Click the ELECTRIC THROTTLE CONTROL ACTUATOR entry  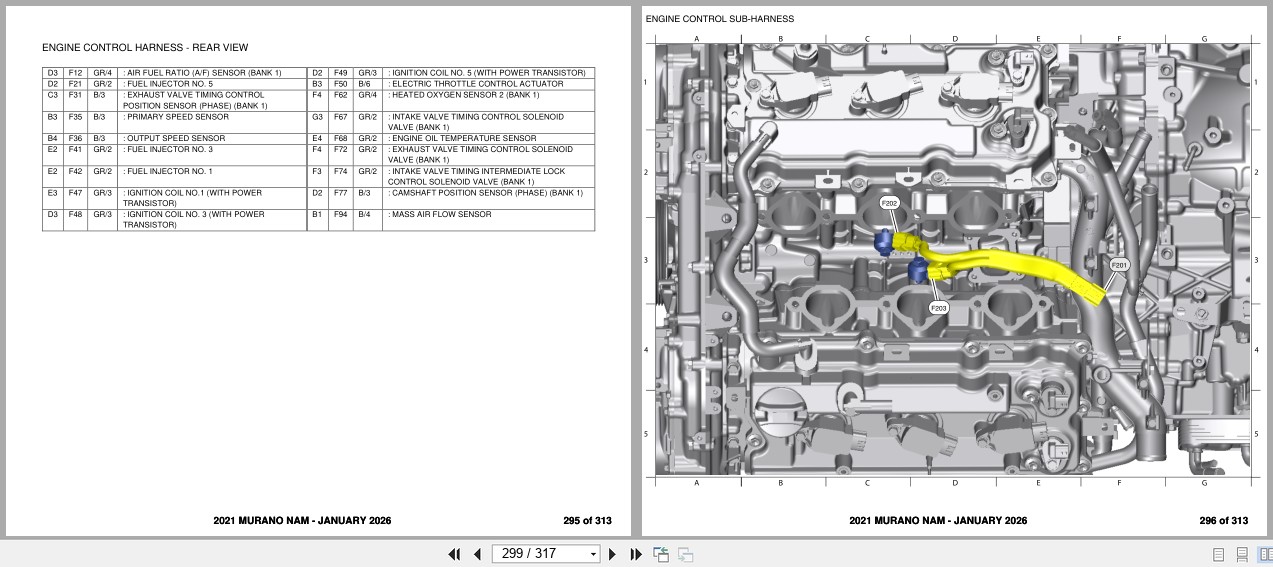(x=476, y=84)
